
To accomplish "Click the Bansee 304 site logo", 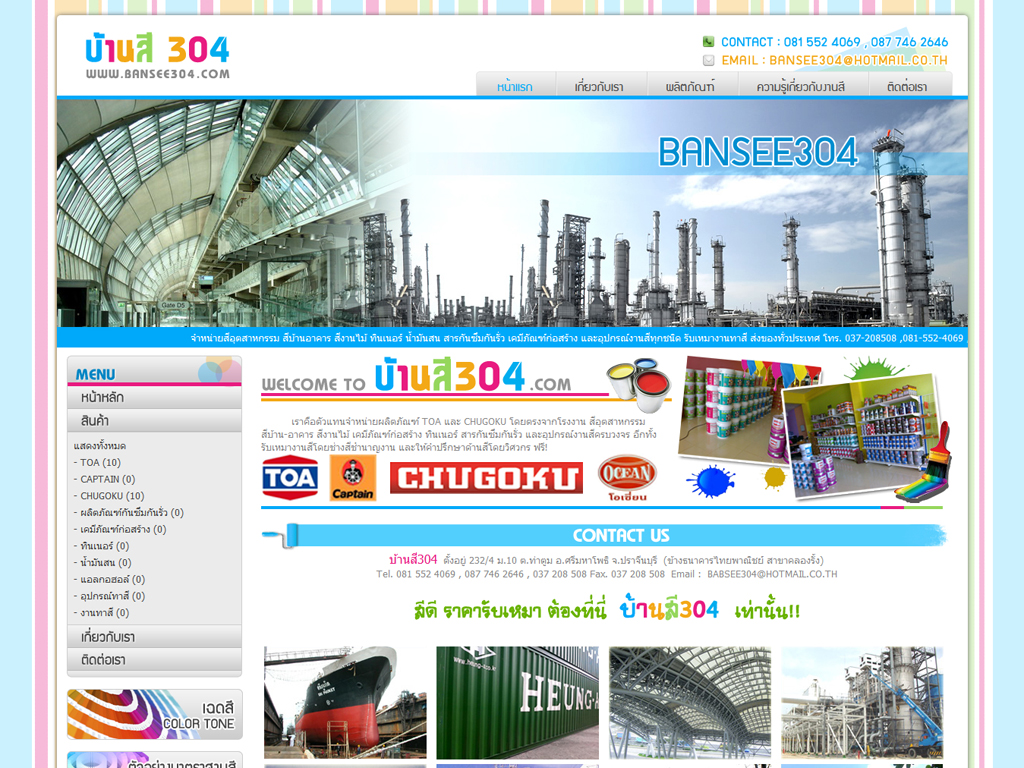I will coord(157,57).
